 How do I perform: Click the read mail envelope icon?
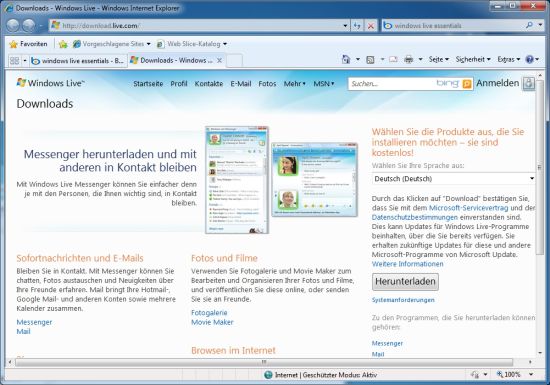click(x=393, y=59)
